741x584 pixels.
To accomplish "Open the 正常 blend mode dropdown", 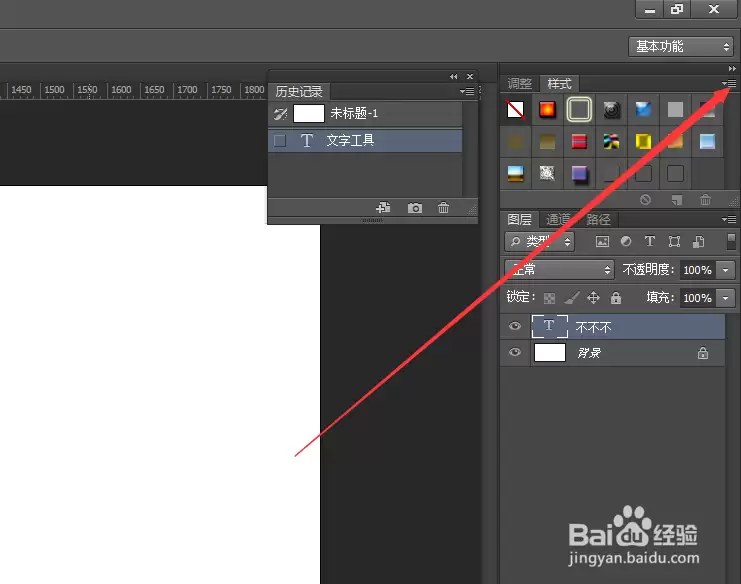I will click(x=560, y=269).
